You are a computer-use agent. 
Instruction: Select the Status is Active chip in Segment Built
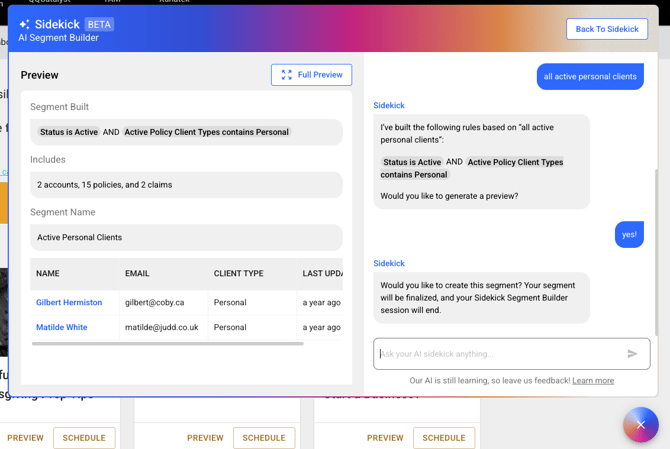point(69,132)
